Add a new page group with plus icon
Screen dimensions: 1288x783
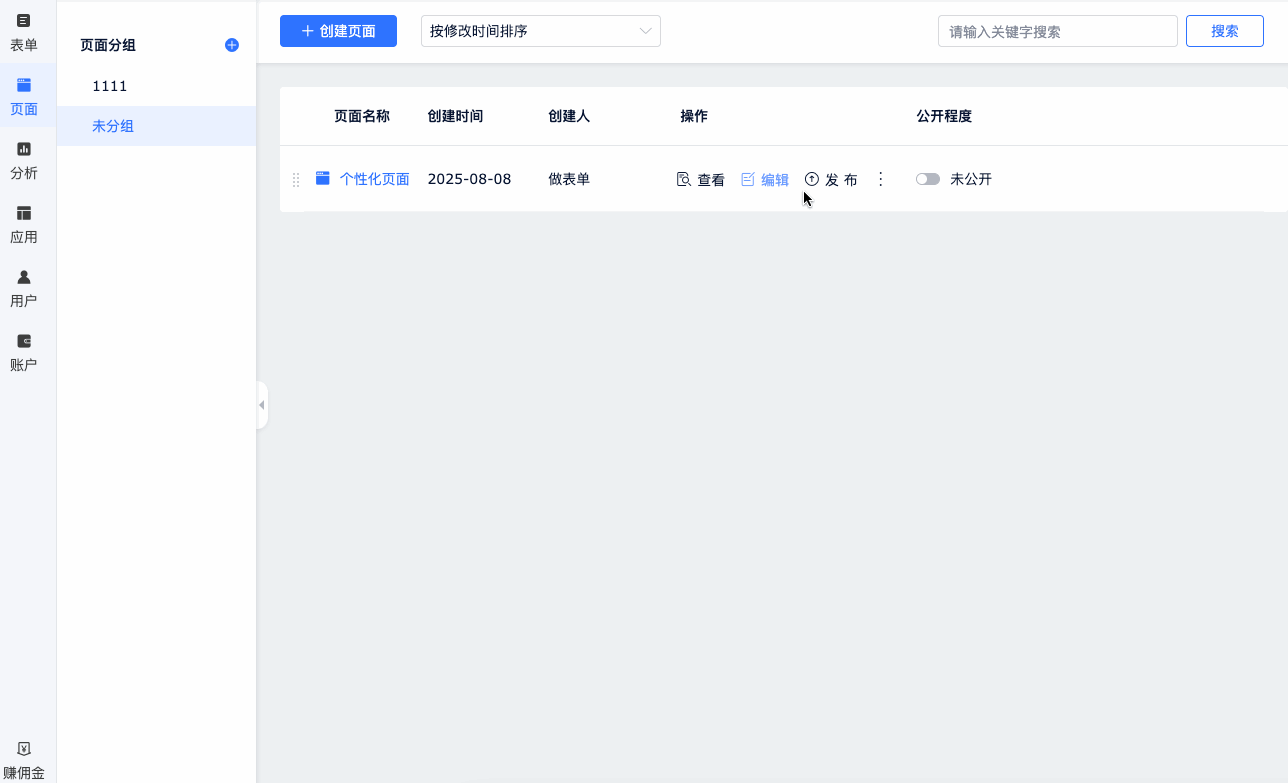pyautogui.click(x=232, y=45)
